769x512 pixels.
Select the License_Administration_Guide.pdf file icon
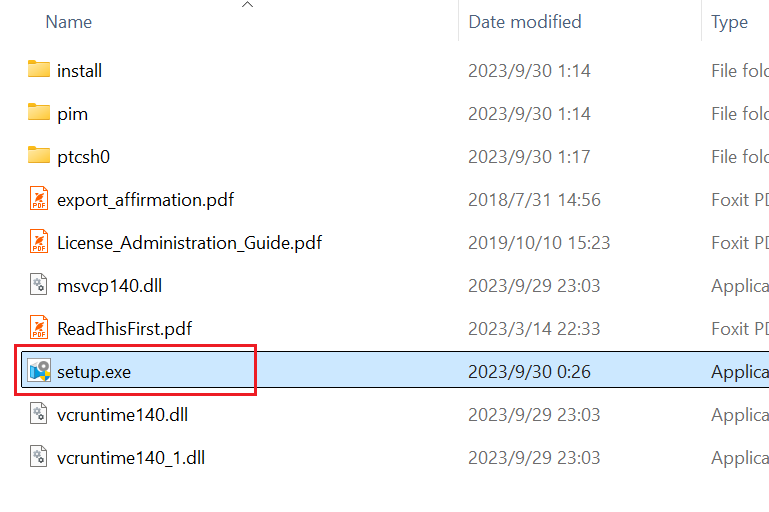[39, 242]
